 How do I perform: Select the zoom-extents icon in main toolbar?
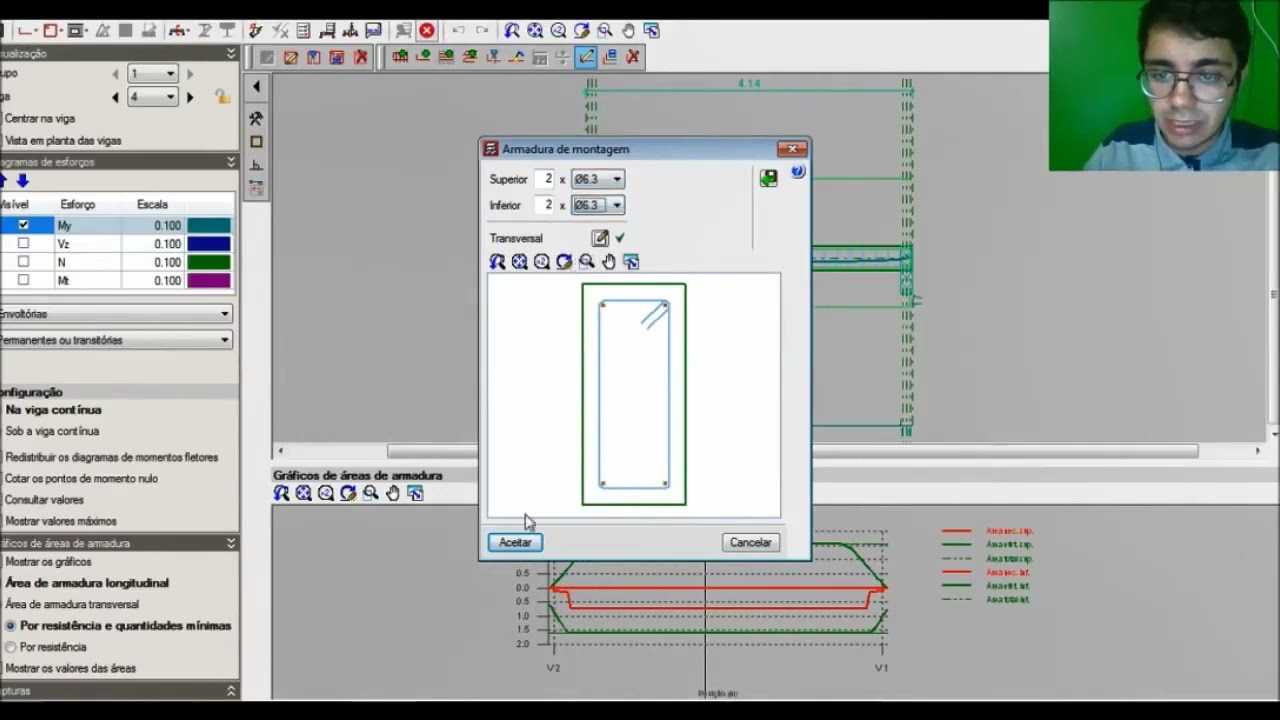pyautogui.click(x=535, y=31)
